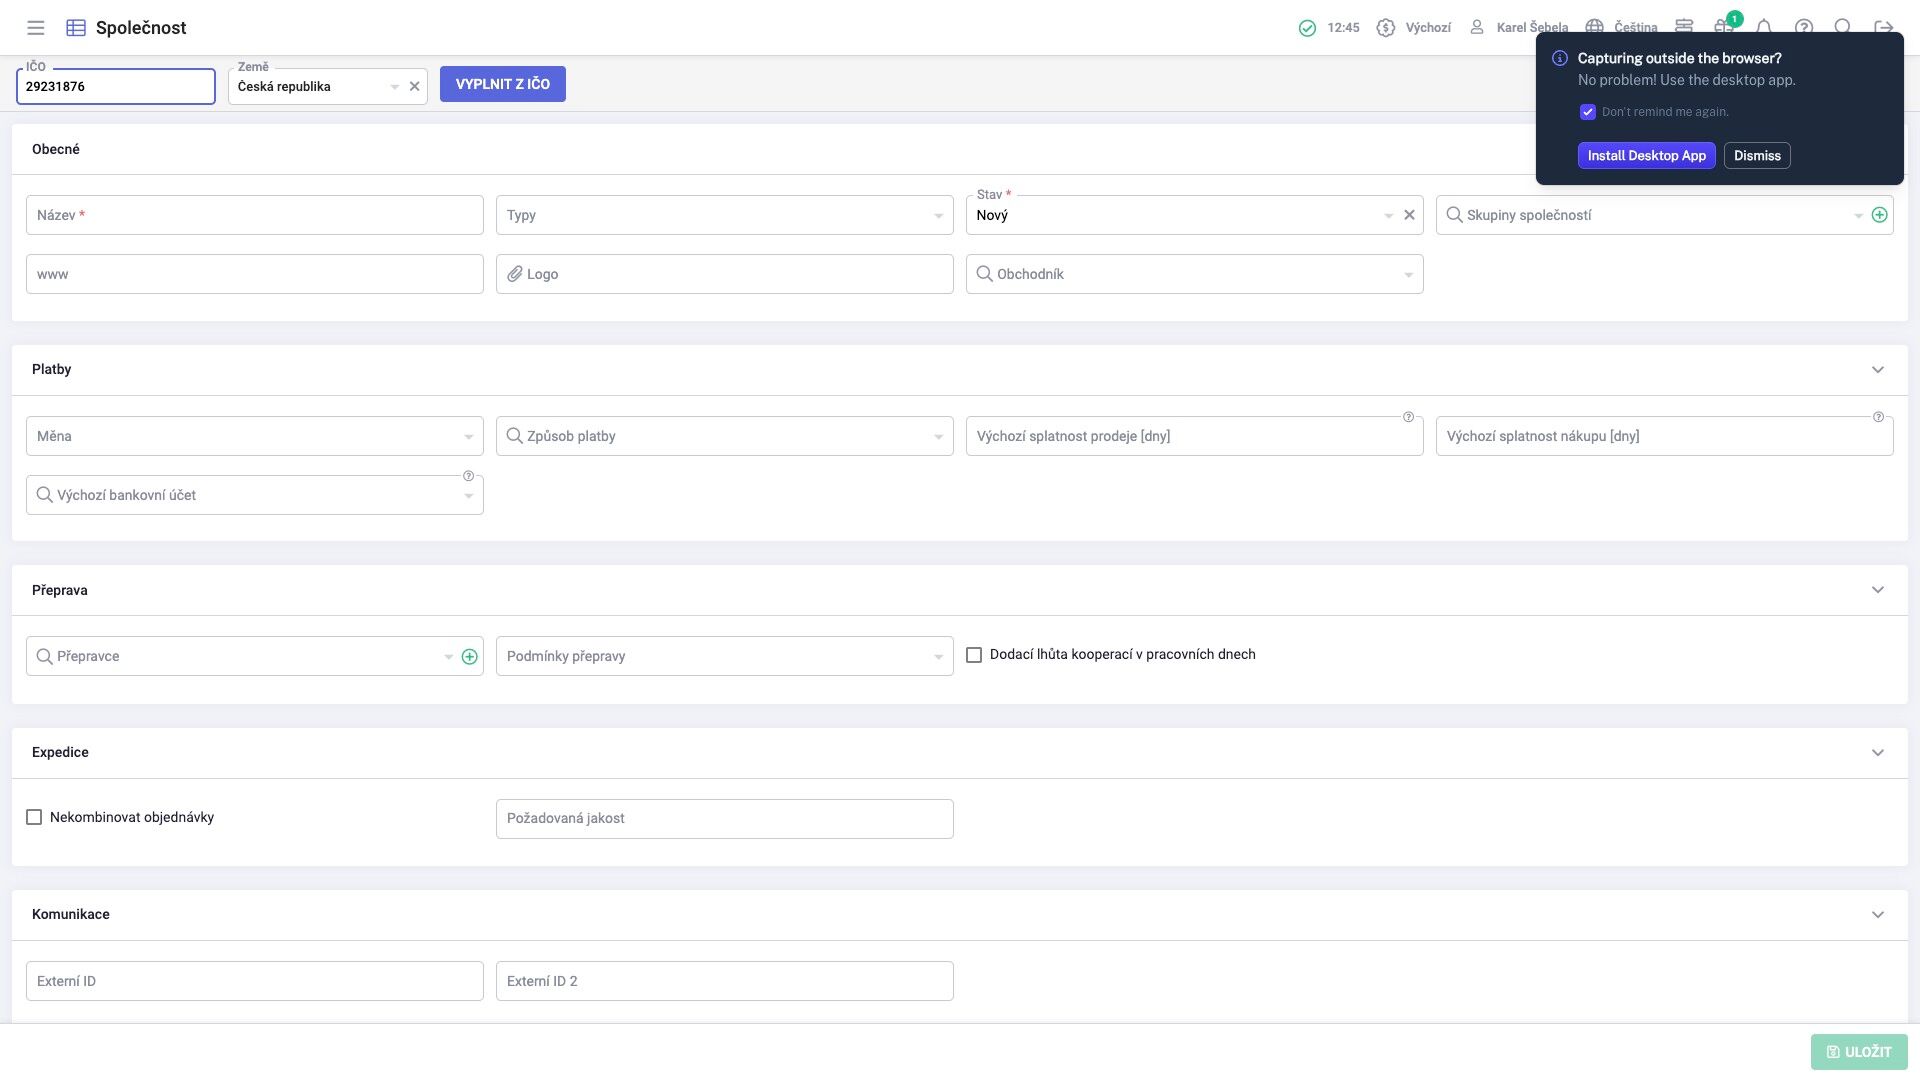The width and height of the screenshot is (1920, 1080).
Task: Click the gift icon with notification badge
Action: [x=1723, y=27]
